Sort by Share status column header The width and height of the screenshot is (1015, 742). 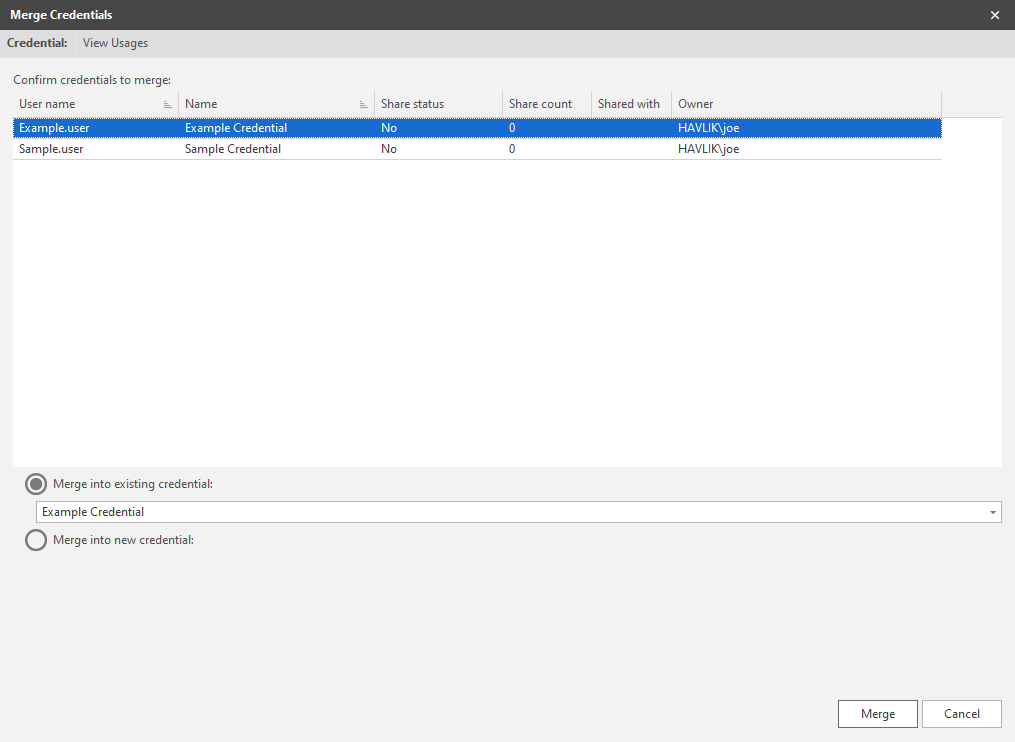[412, 104]
